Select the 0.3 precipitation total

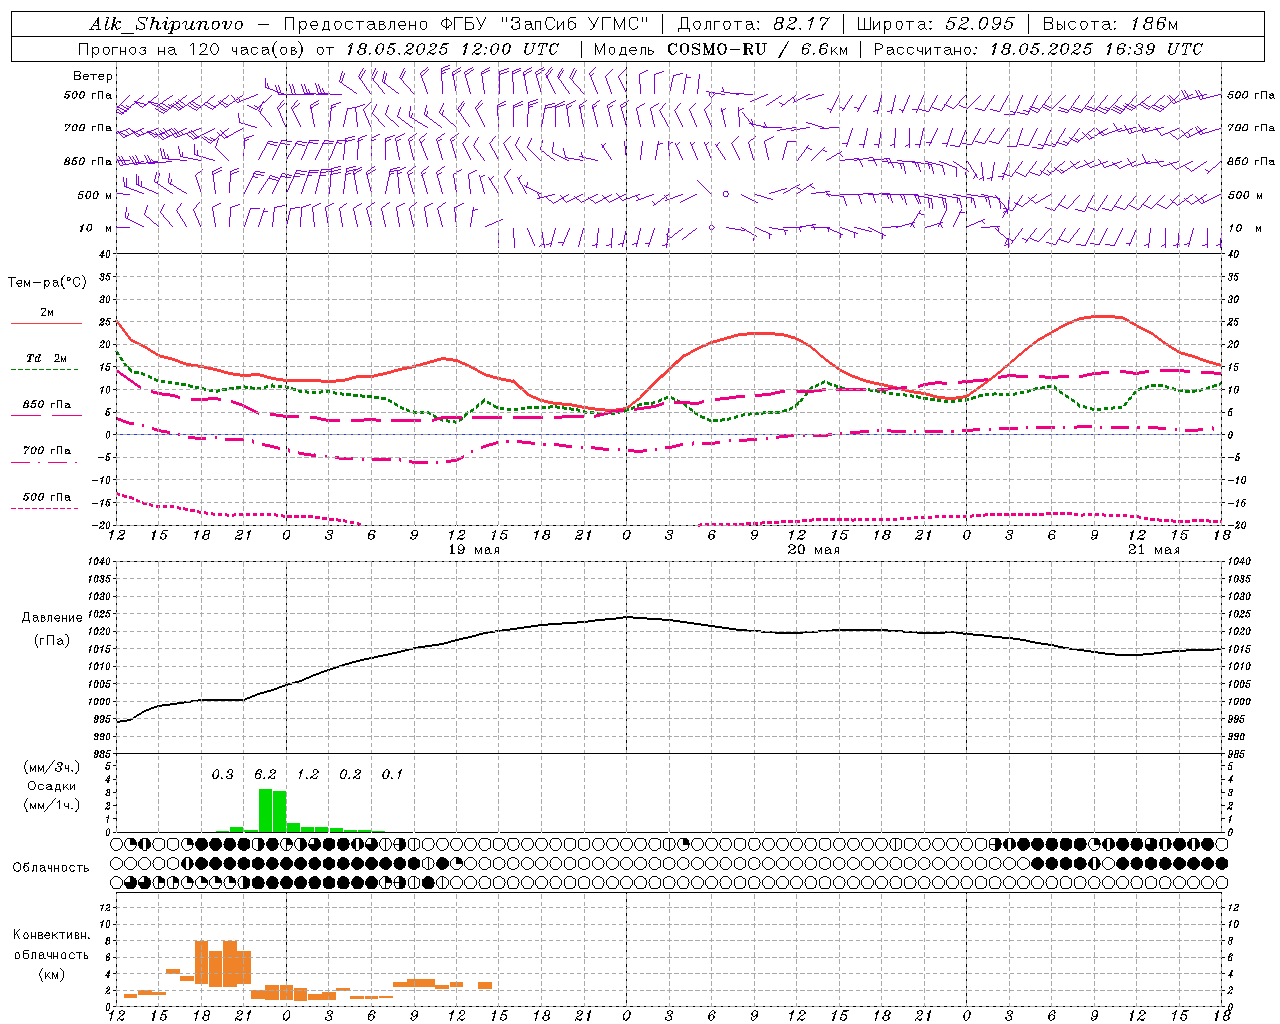pos(222,774)
